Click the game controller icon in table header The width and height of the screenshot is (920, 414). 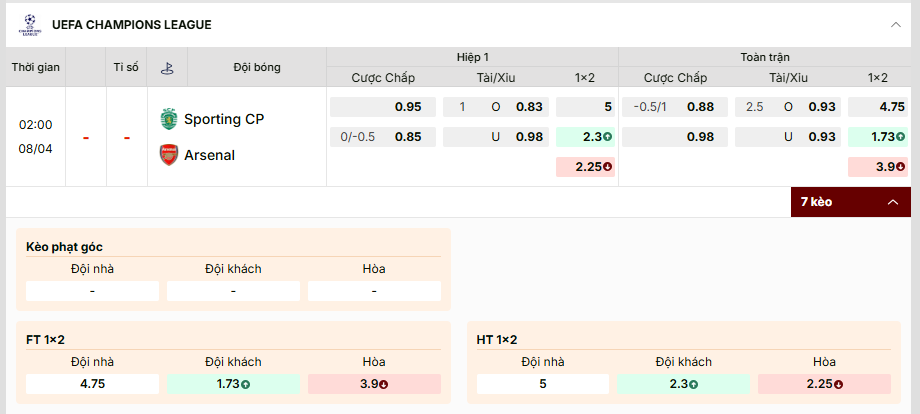point(167,68)
